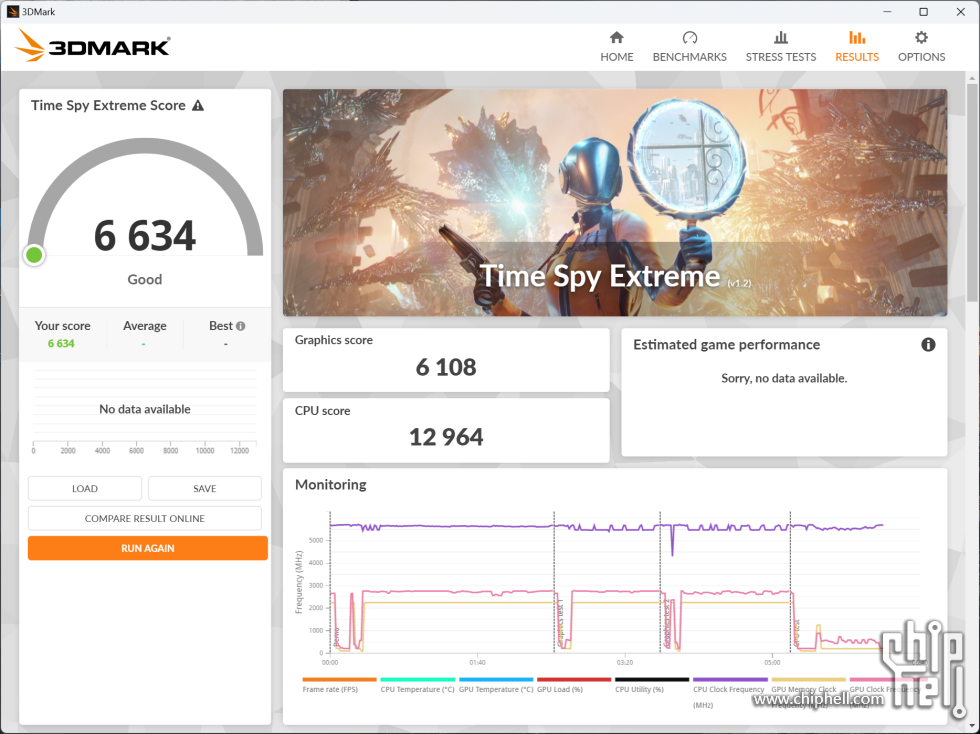The height and width of the screenshot is (734, 980).
Task: Click the v1.2 version text on banner
Action: coord(739,283)
